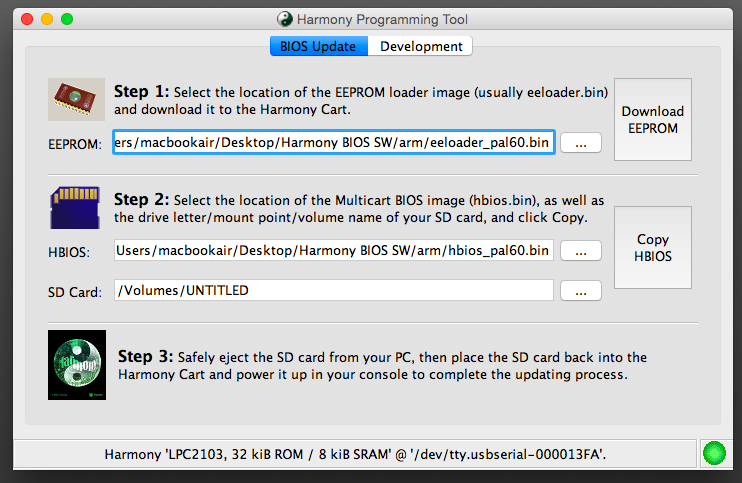This screenshot has height=483, width=742.
Task: Browse for SD Card volume
Action: point(581,291)
